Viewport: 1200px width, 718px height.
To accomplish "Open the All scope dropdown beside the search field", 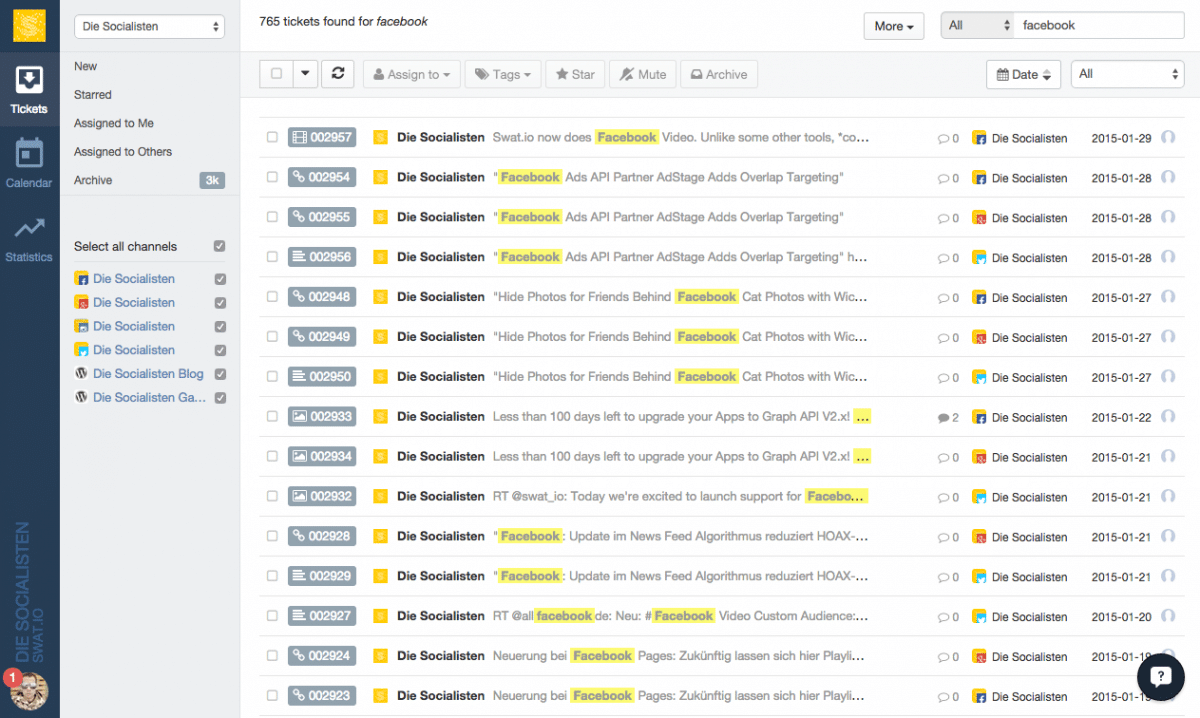I will click(977, 26).
